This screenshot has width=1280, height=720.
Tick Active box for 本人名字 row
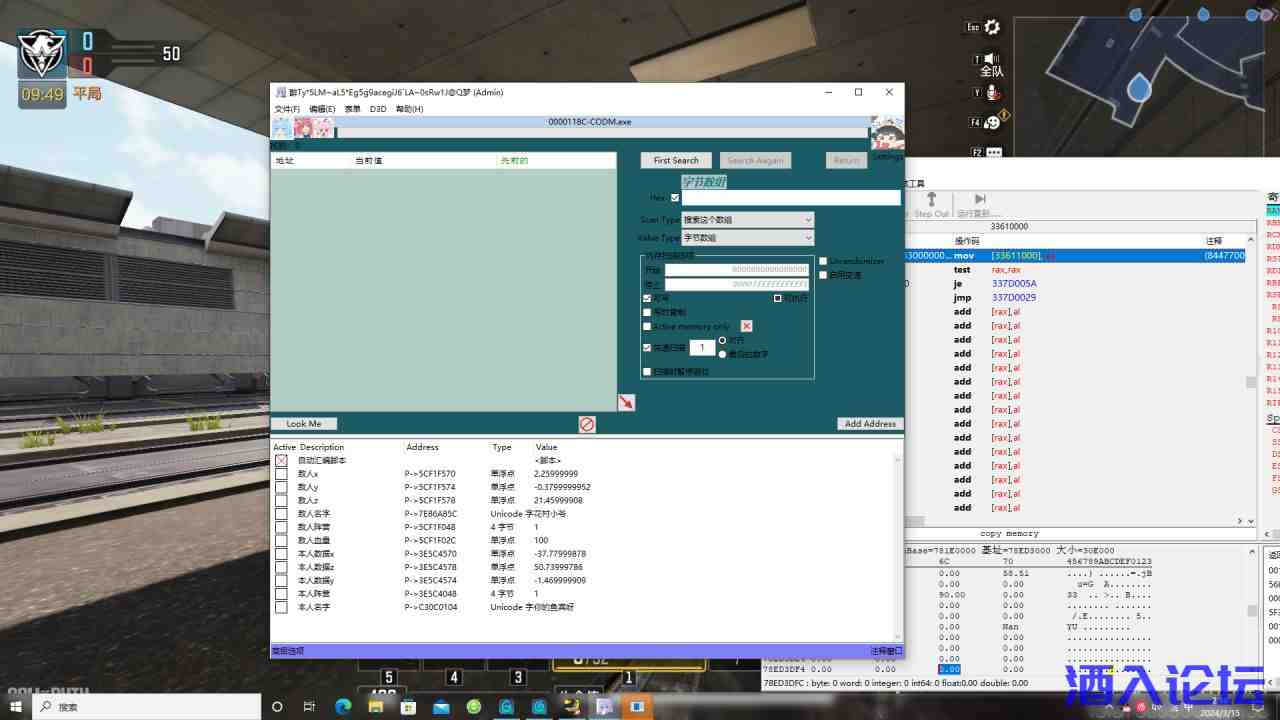(281, 607)
